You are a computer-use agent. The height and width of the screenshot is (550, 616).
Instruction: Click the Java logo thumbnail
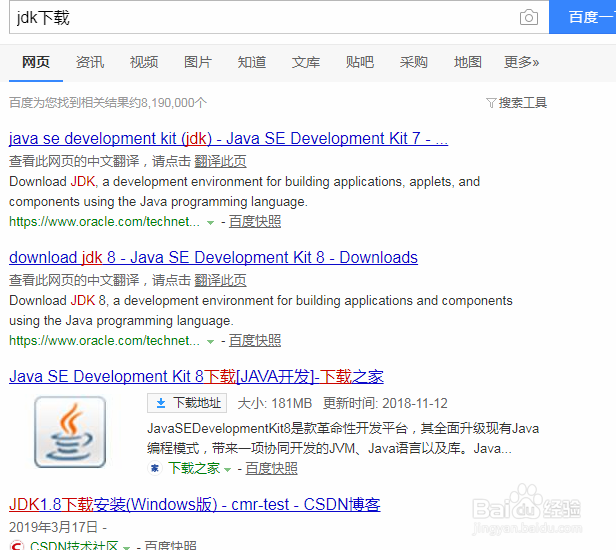pos(70,432)
